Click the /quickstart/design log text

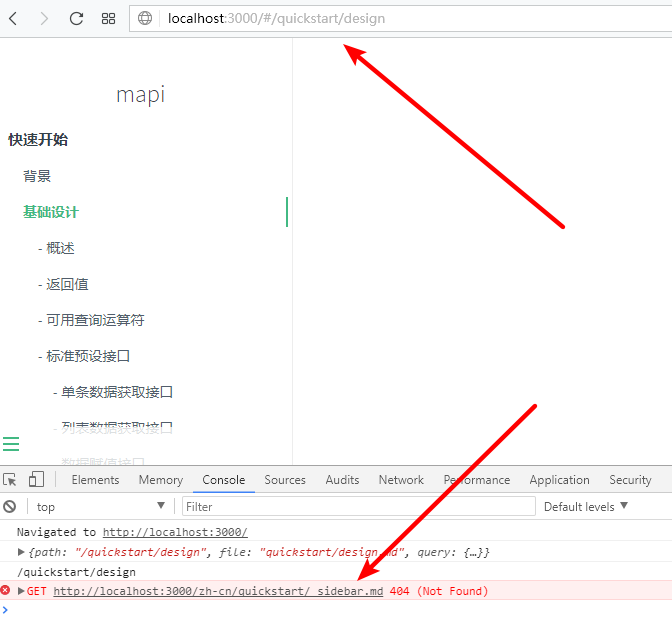[76, 572]
